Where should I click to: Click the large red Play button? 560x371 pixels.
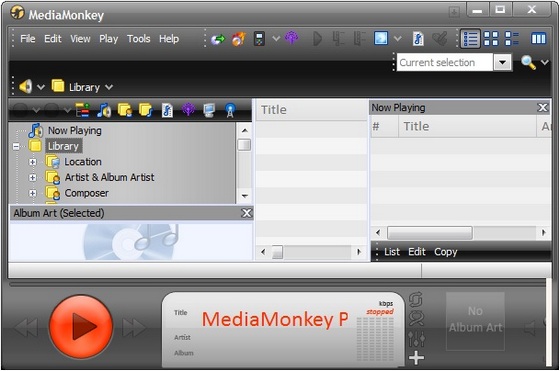[81, 326]
